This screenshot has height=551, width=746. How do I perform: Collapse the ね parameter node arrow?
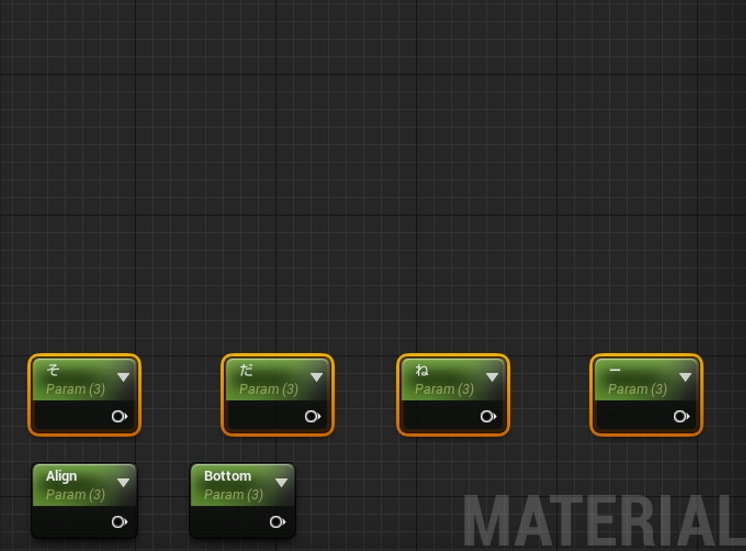[x=492, y=377]
